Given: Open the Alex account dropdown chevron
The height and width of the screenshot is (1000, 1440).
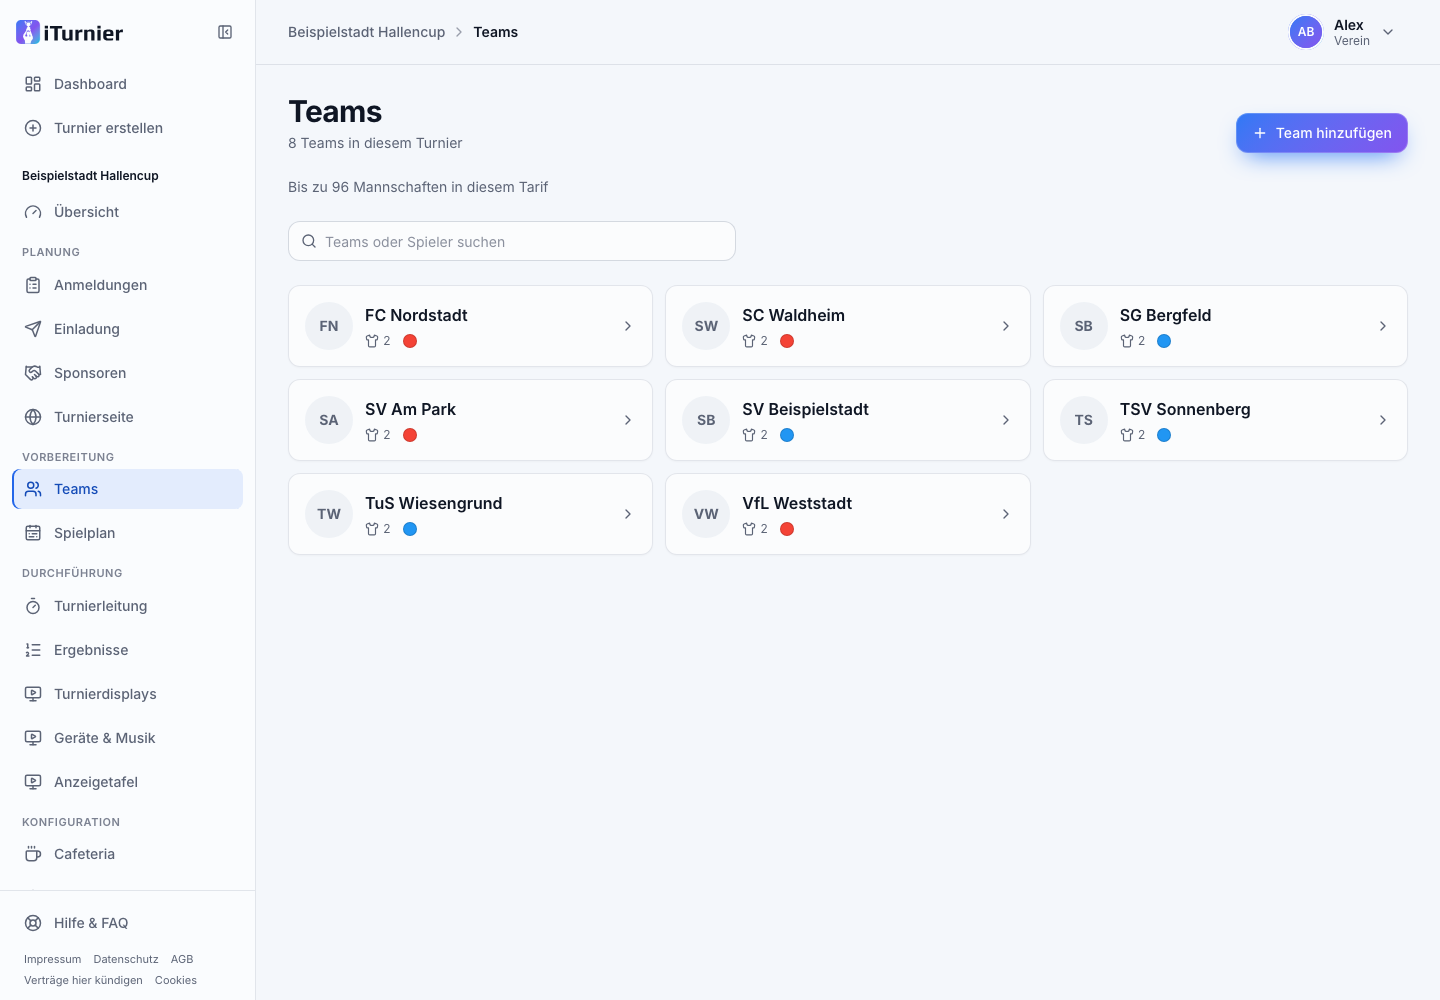Looking at the screenshot, I should (1388, 32).
